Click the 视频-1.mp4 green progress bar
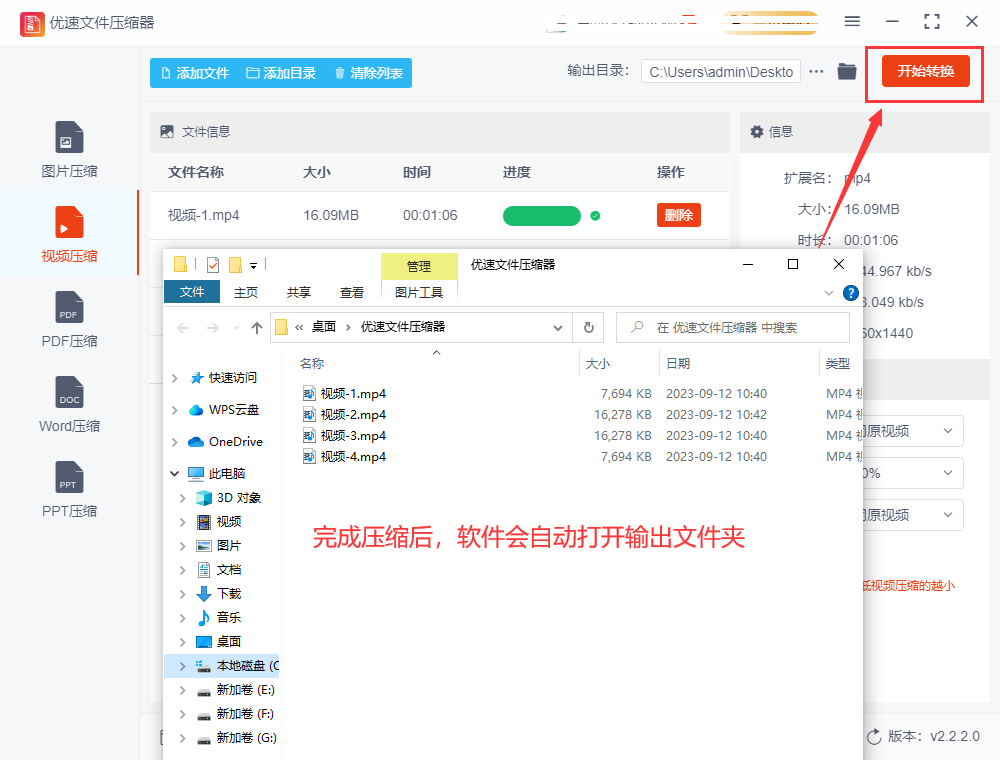Viewport: 1000px width, 760px height. pyautogui.click(x=541, y=216)
